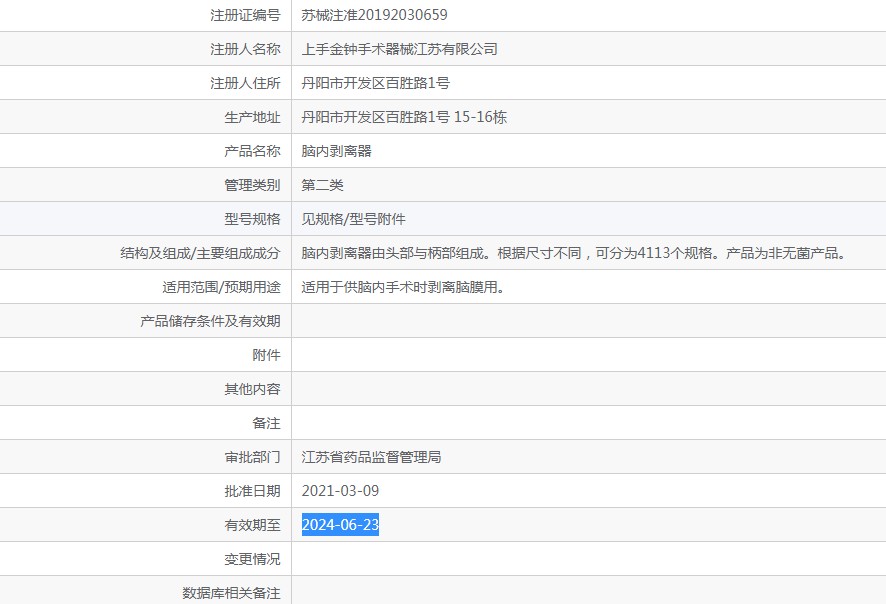This screenshot has width=886, height=604.
Task: Click registrant name 上手金钟手术器械江苏有限公司
Action: pos(399,49)
